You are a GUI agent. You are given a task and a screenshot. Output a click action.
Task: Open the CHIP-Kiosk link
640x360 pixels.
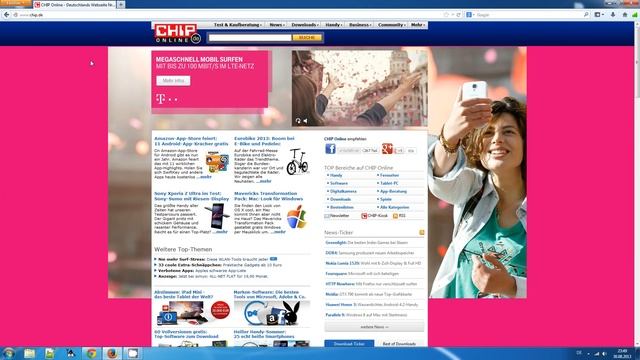(x=374, y=216)
